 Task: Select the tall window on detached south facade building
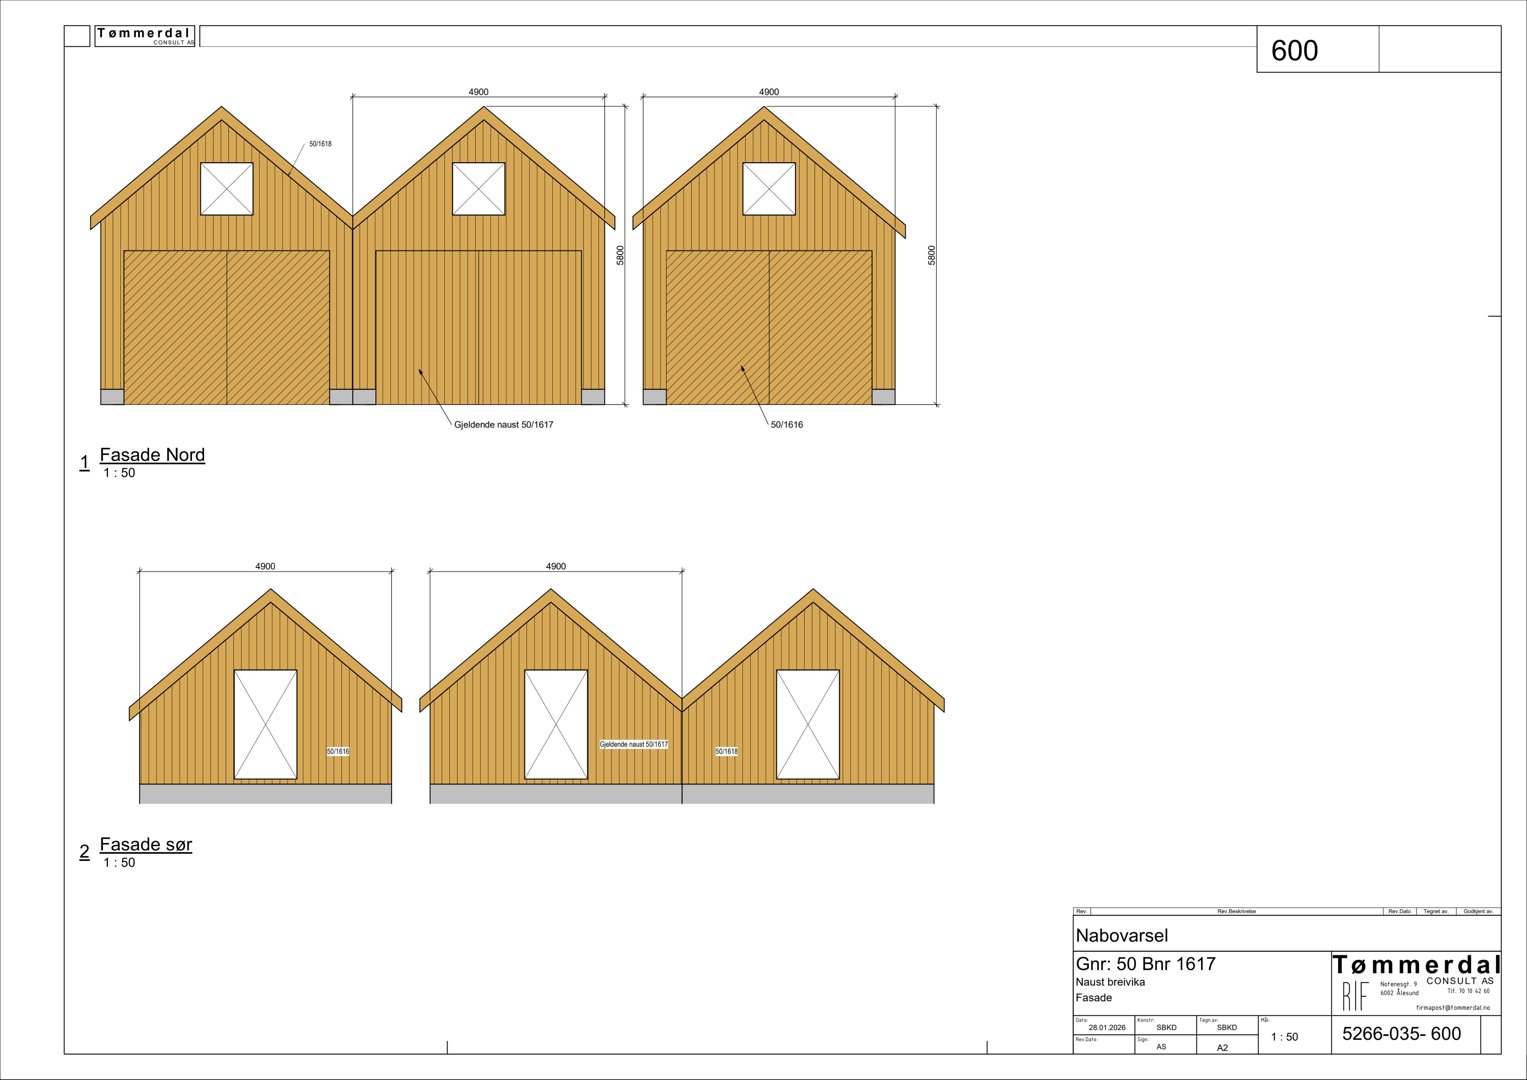point(265,725)
